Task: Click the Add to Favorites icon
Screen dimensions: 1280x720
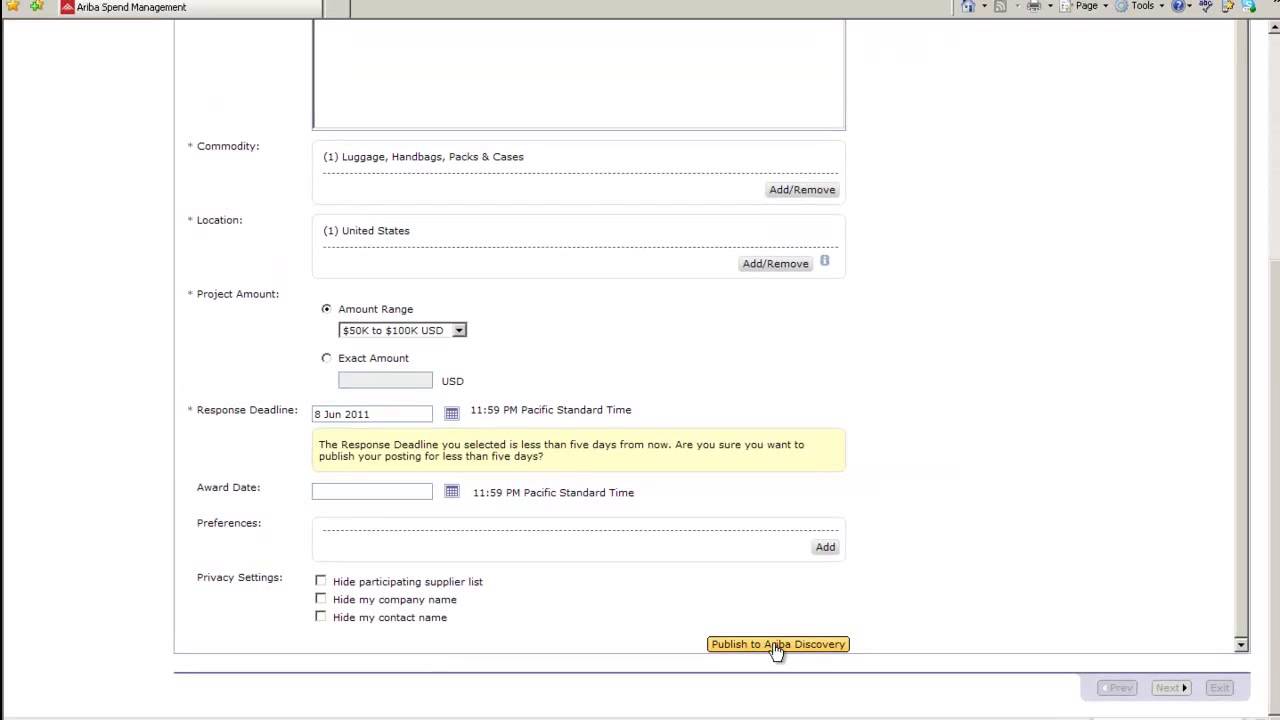Action: [x=37, y=6]
